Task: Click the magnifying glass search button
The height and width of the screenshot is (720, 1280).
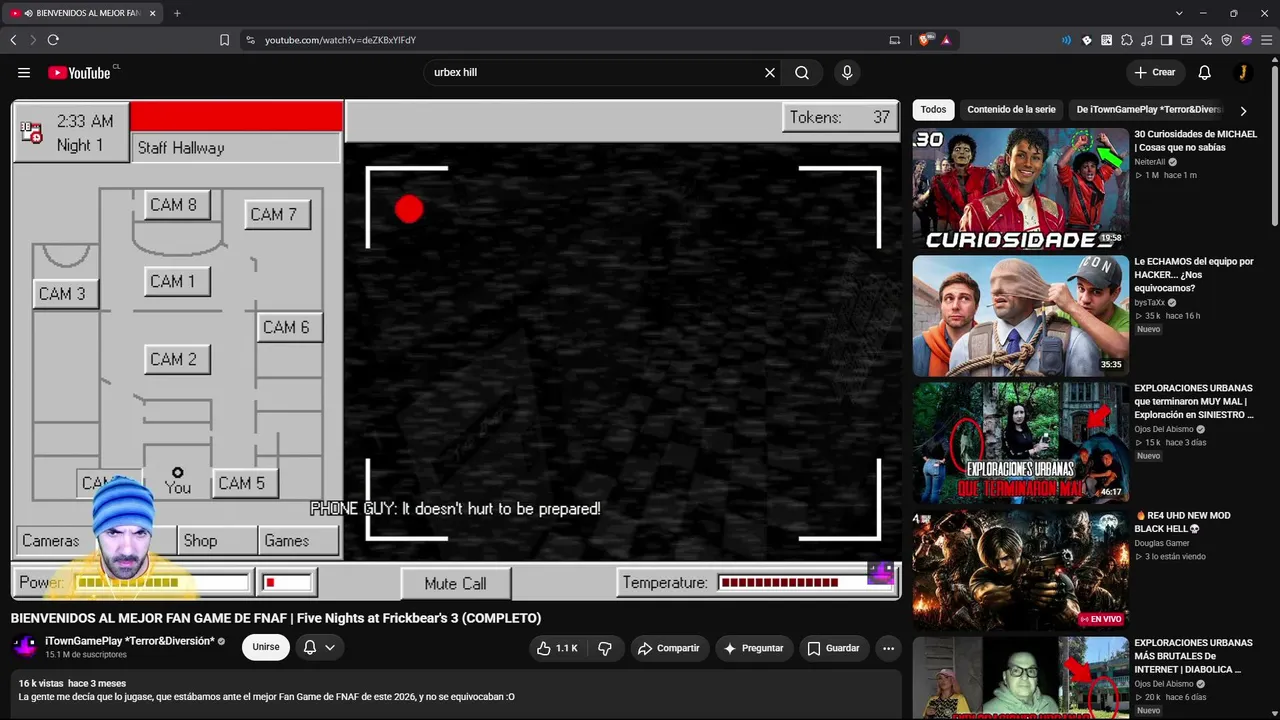Action: coord(802,72)
